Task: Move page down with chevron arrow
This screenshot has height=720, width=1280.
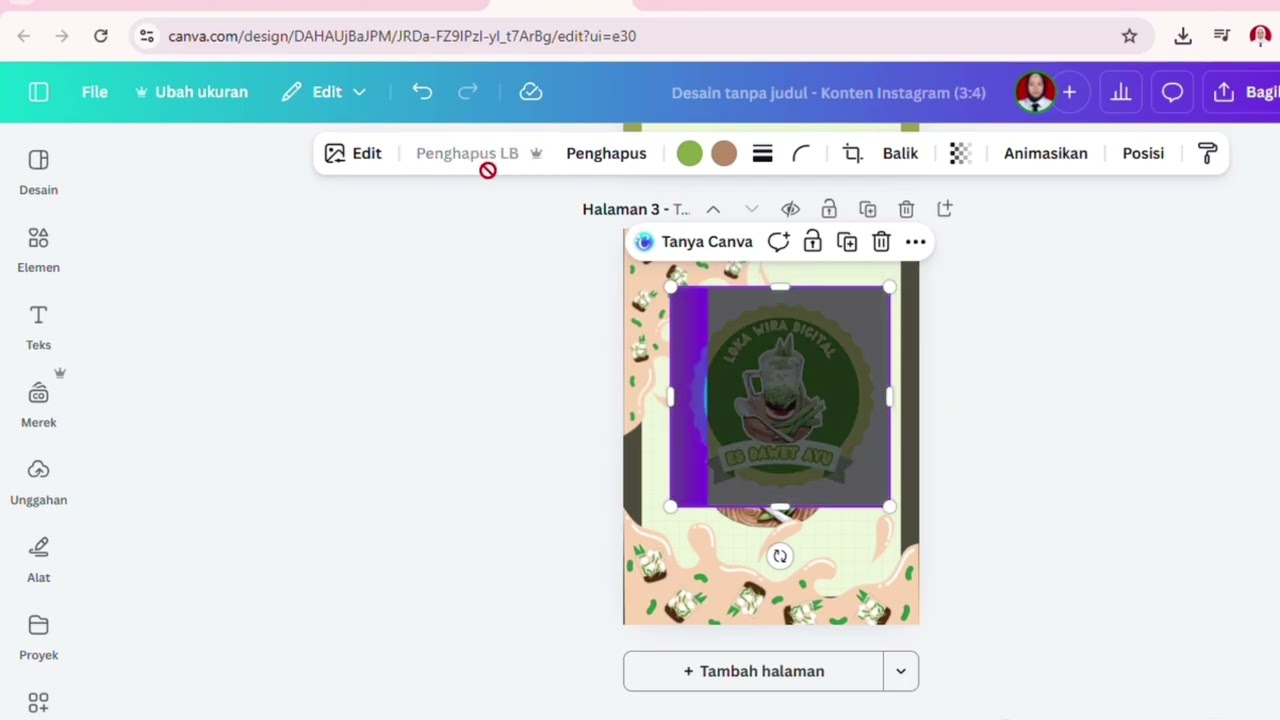Action: pyautogui.click(x=752, y=209)
